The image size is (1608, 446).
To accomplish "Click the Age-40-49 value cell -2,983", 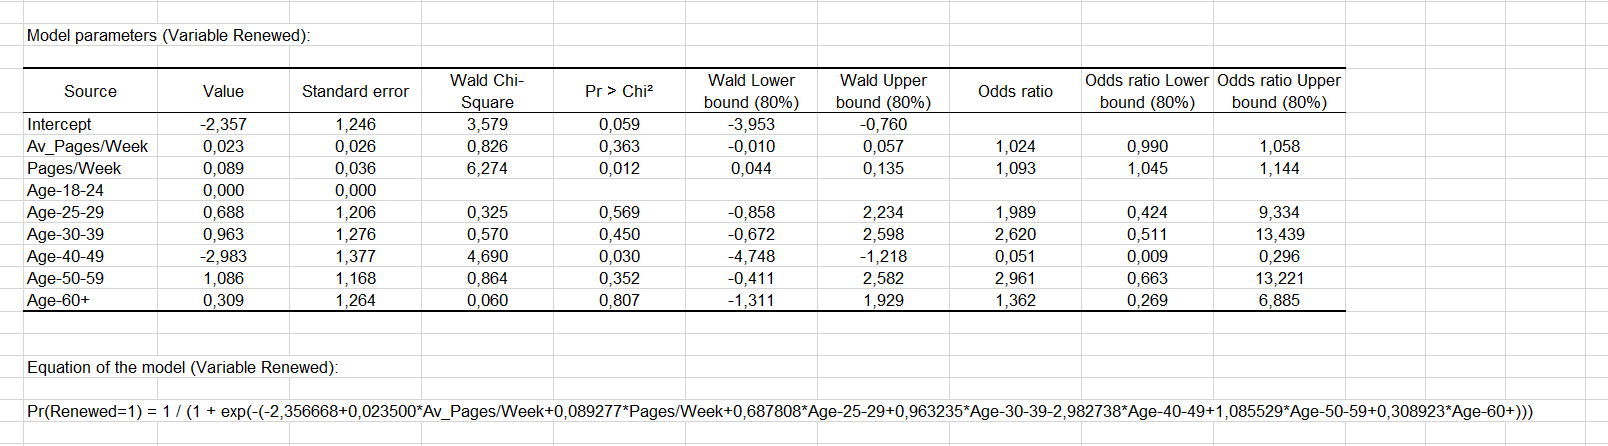I will (x=223, y=256).
